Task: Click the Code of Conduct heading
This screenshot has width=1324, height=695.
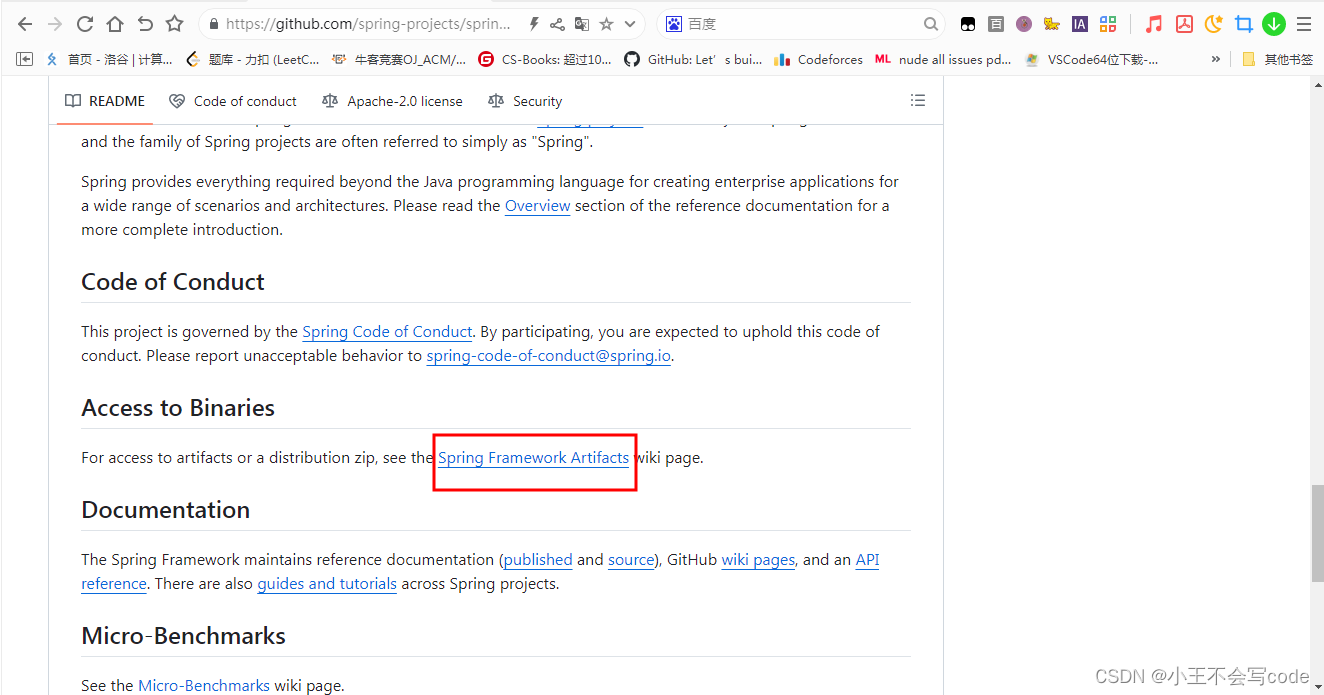Action: point(173,282)
